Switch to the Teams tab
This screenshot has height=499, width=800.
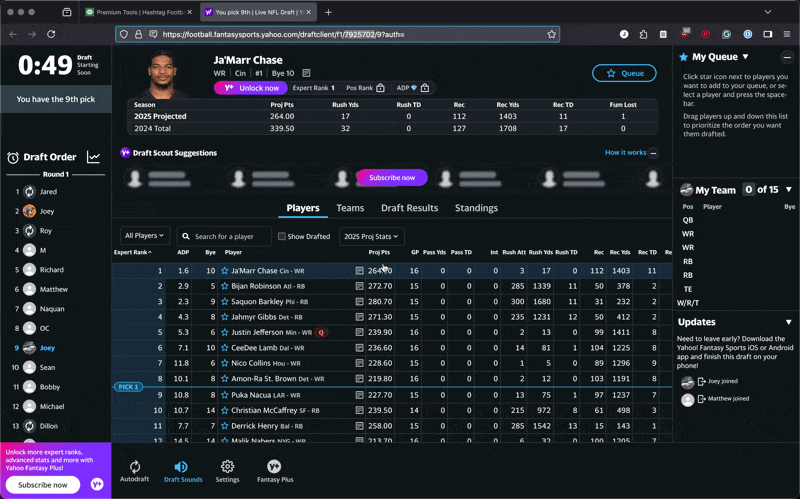(350, 208)
